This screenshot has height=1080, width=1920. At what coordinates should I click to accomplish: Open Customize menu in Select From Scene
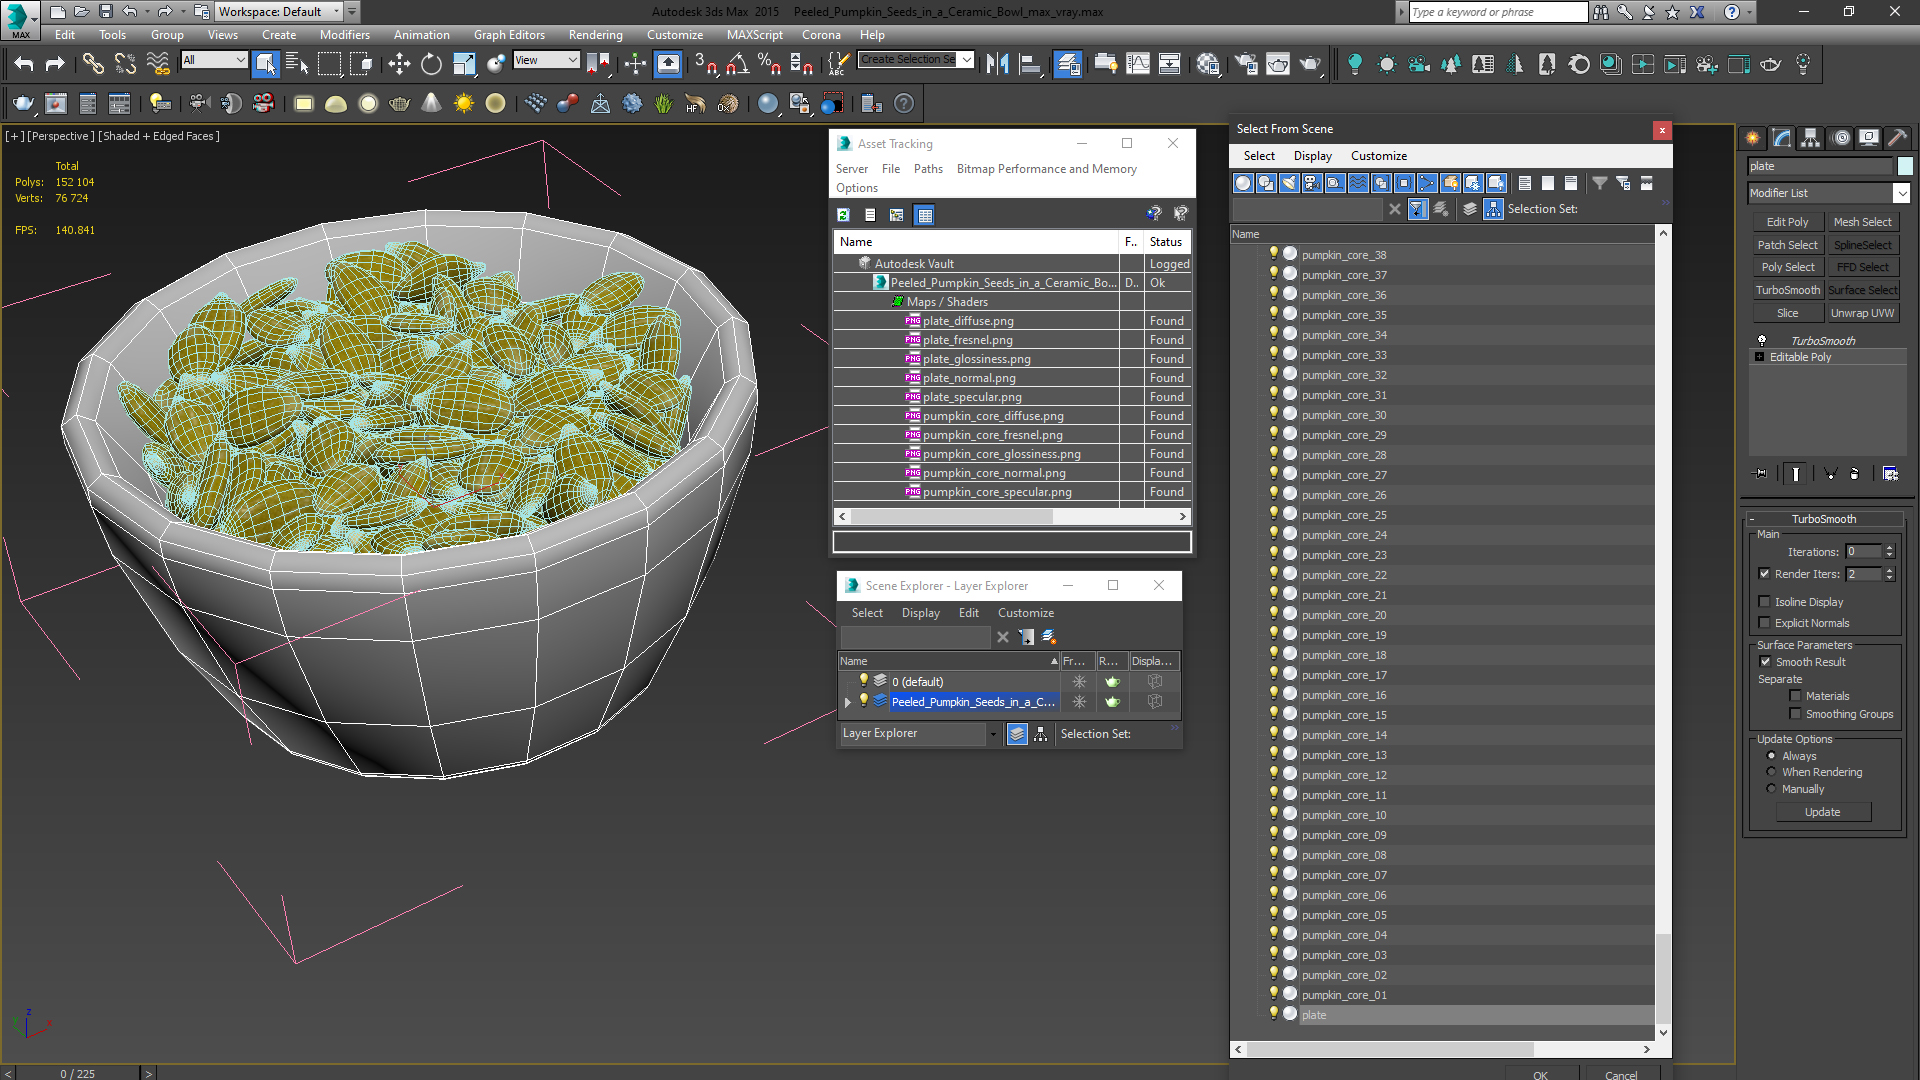(x=1379, y=156)
